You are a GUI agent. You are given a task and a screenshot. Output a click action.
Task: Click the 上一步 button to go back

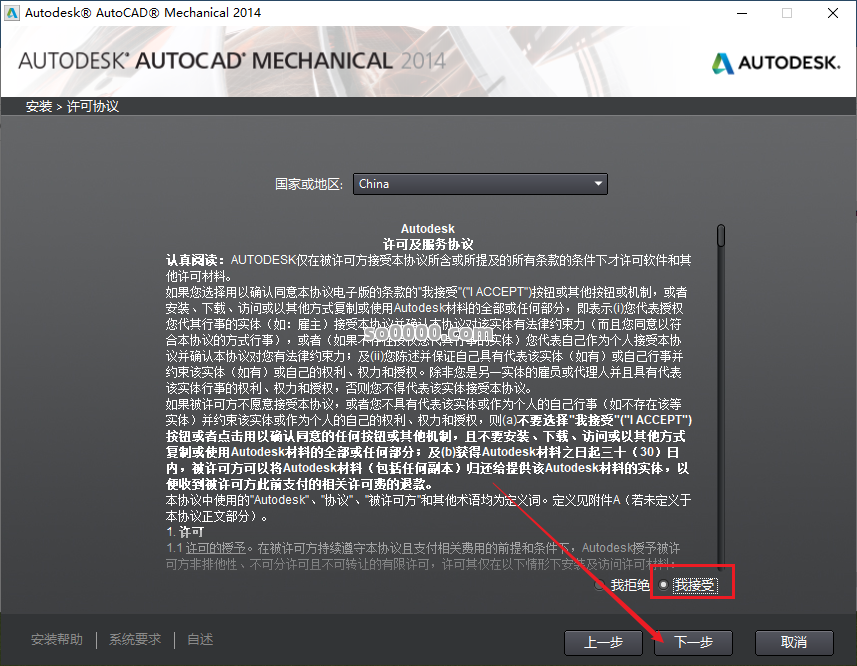(603, 643)
